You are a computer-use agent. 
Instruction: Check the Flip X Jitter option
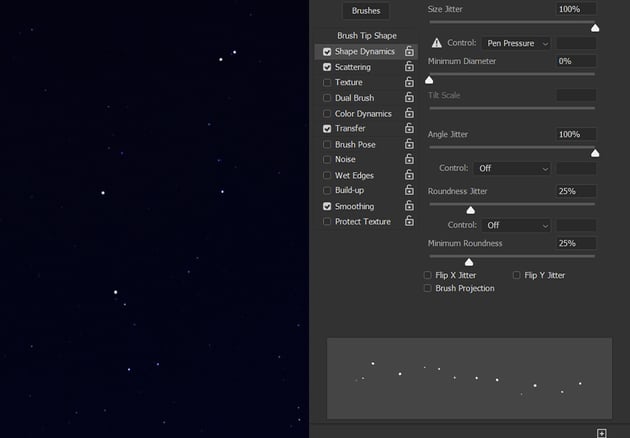point(428,275)
